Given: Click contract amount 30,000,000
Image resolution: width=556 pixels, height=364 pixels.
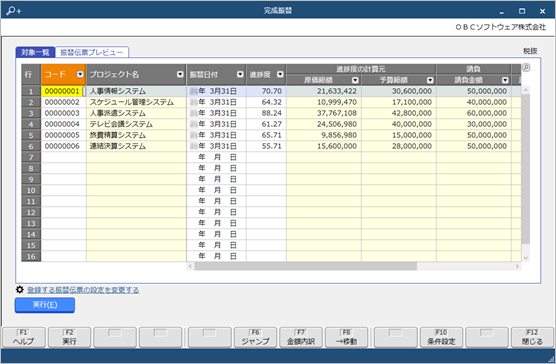Looking at the screenshot, I should tap(487, 124).
